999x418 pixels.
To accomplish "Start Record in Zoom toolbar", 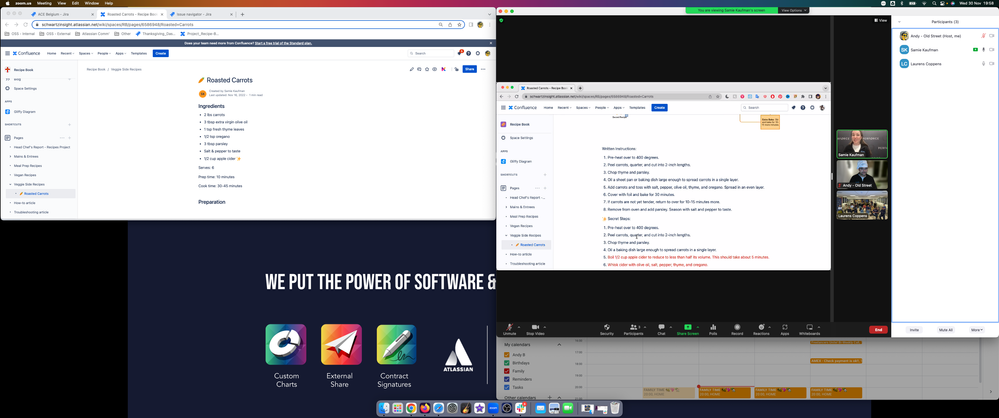I will [737, 329].
